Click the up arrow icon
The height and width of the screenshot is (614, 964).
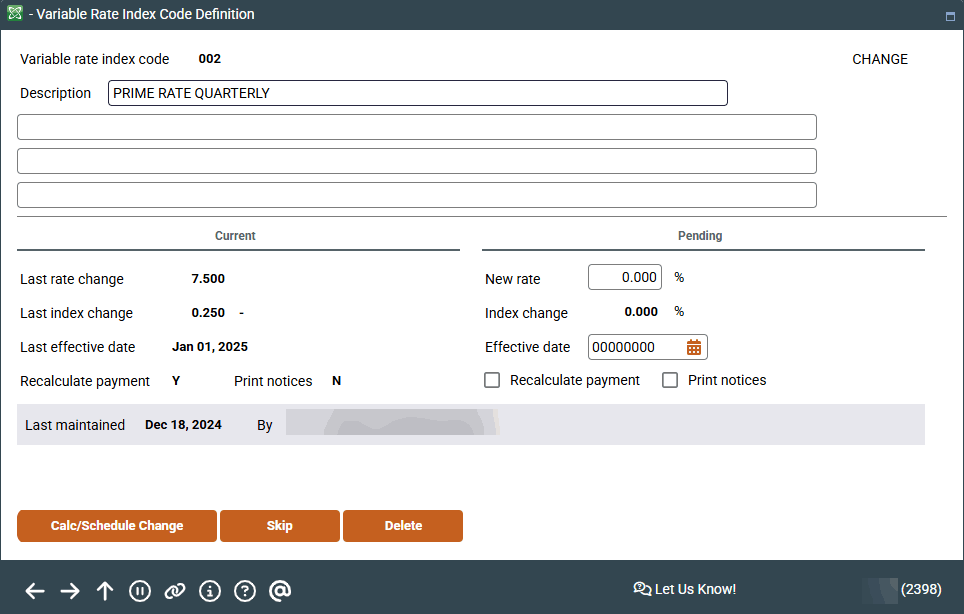[x=105, y=591]
